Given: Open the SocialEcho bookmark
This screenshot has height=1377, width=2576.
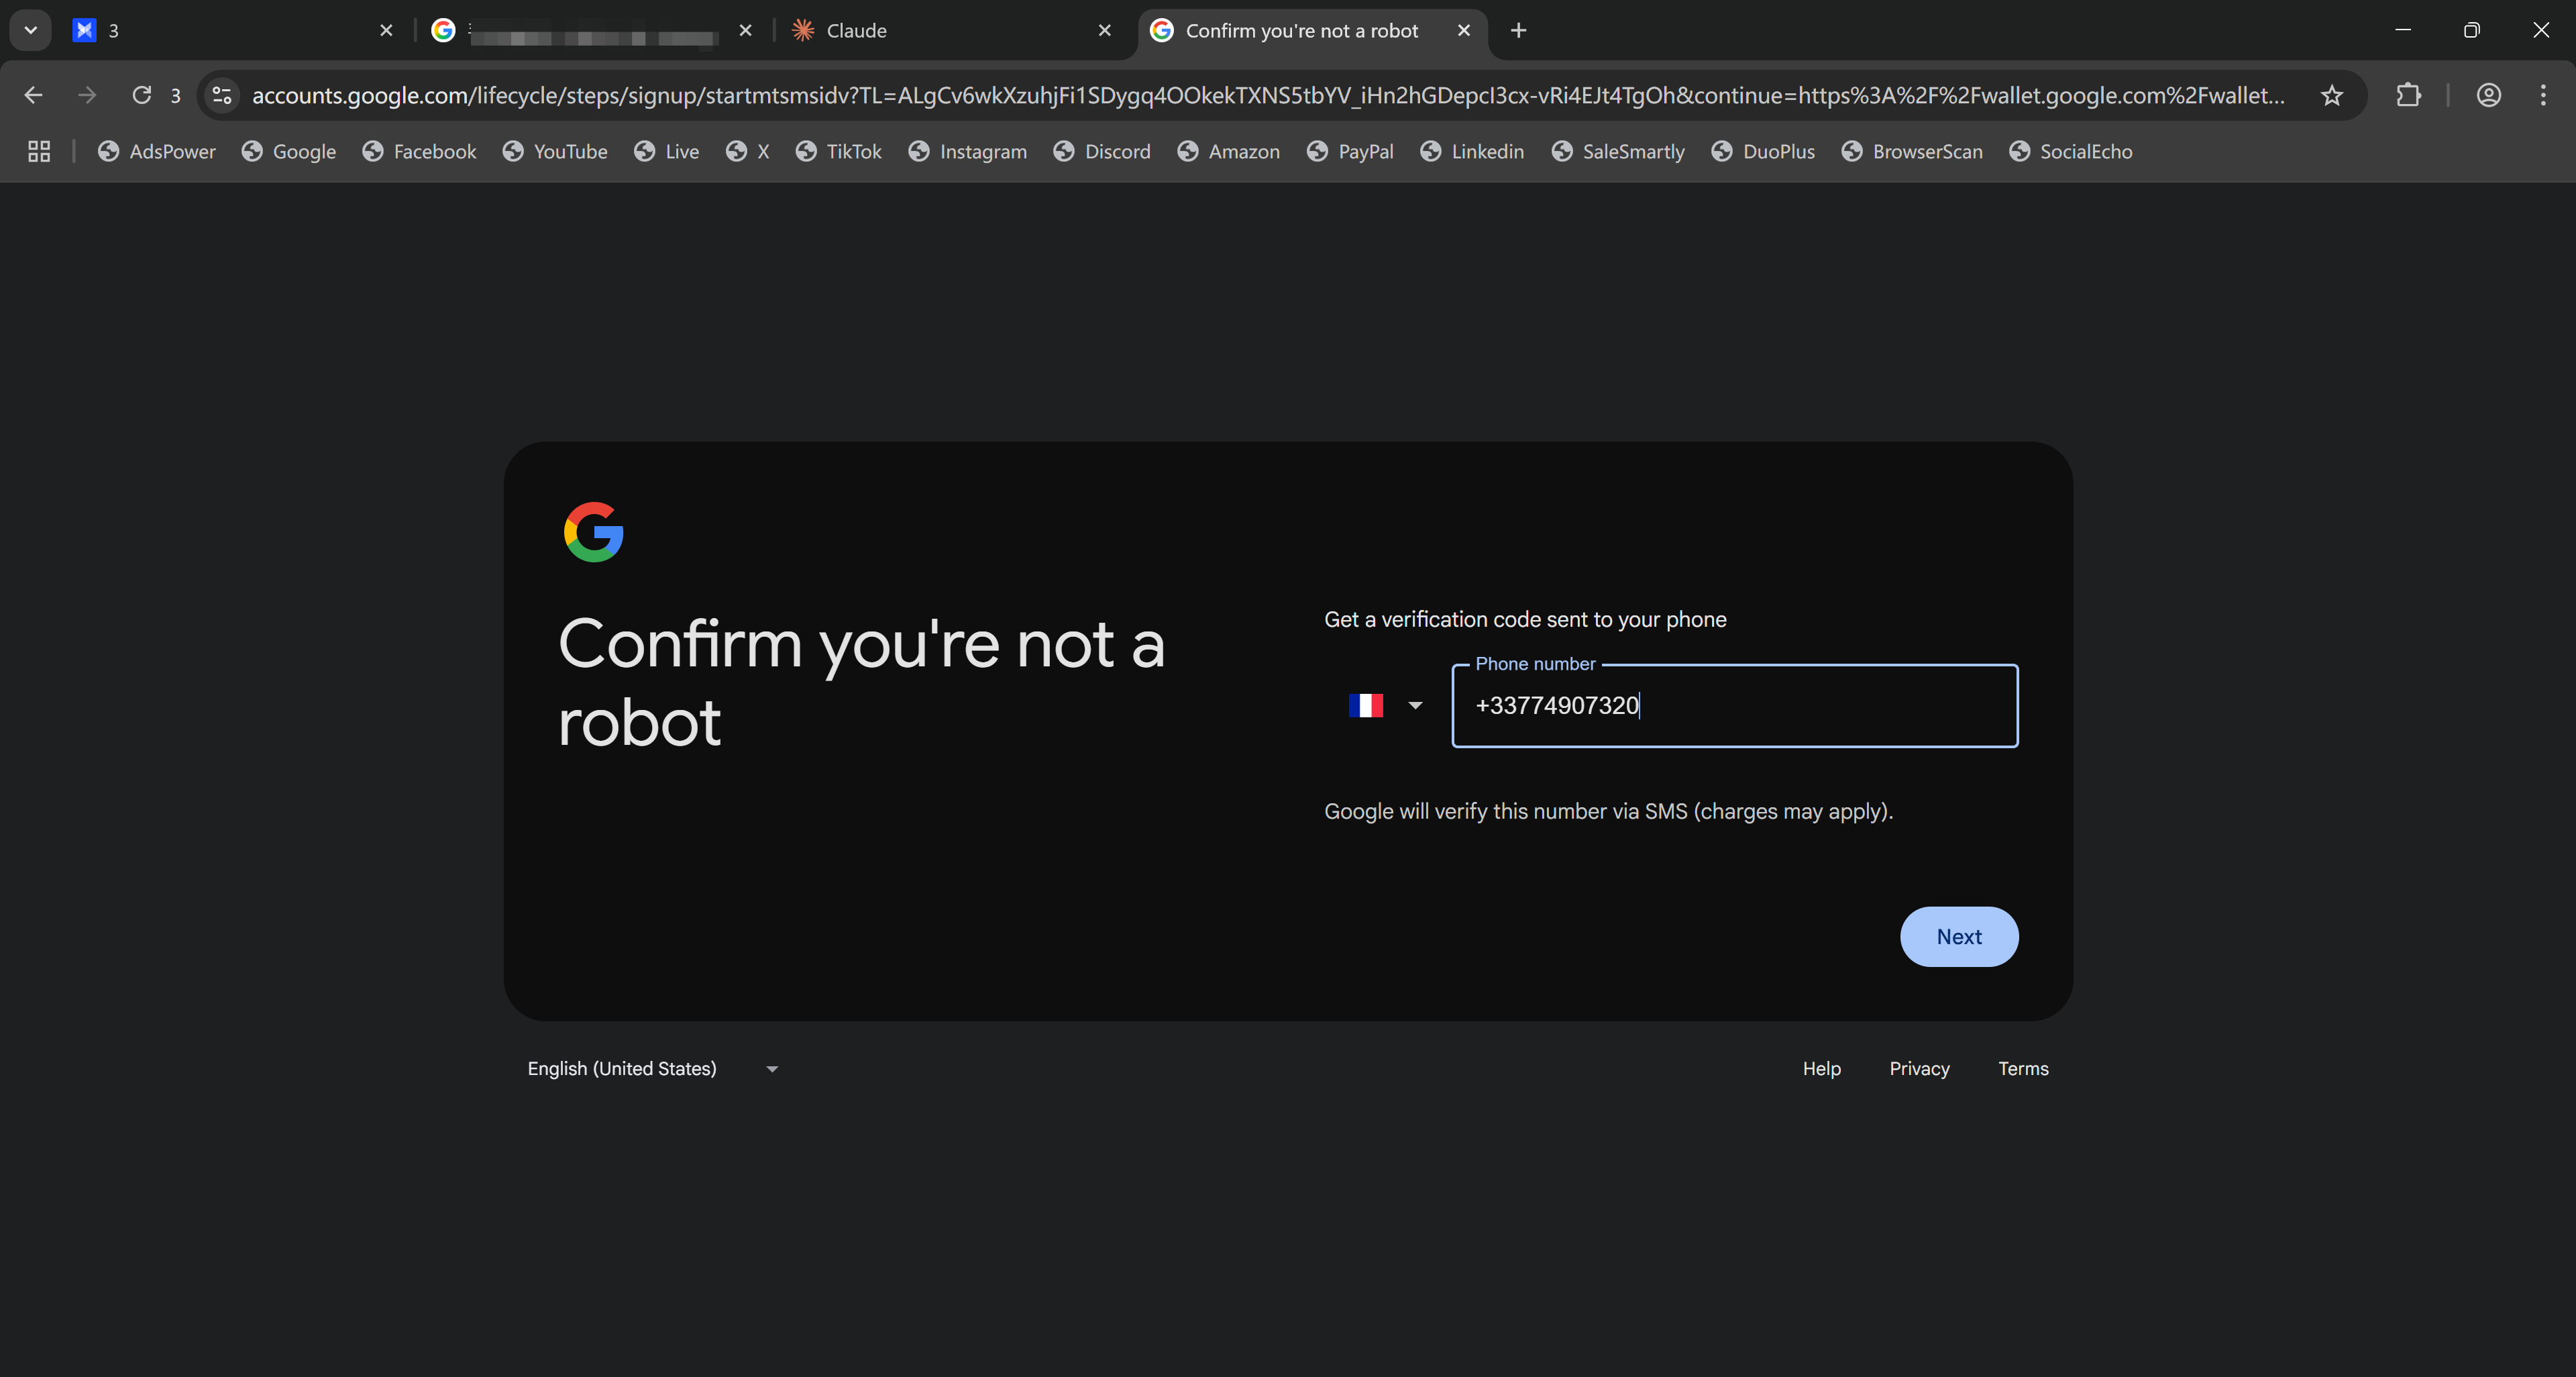Looking at the screenshot, I should 2072,151.
